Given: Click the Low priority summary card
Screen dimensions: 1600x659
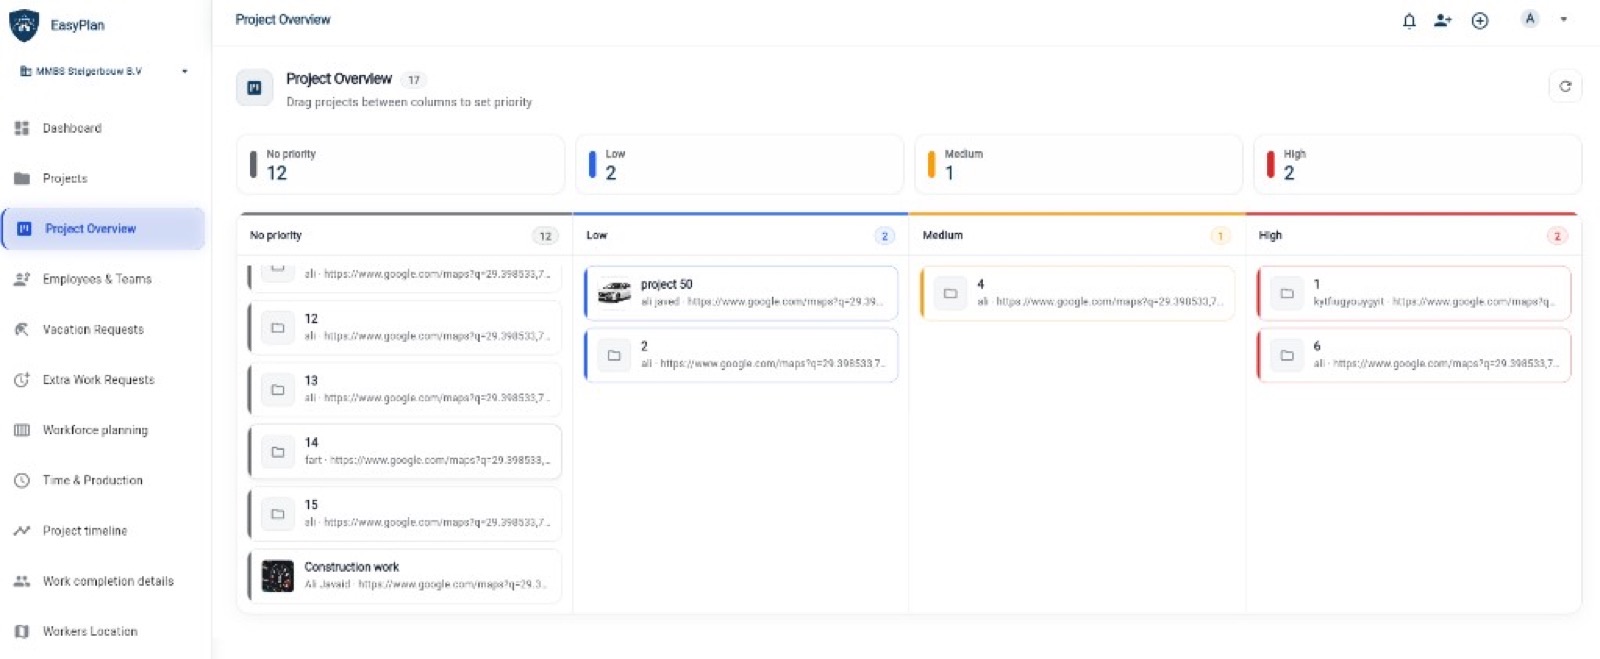Looking at the screenshot, I should click(739, 164).
